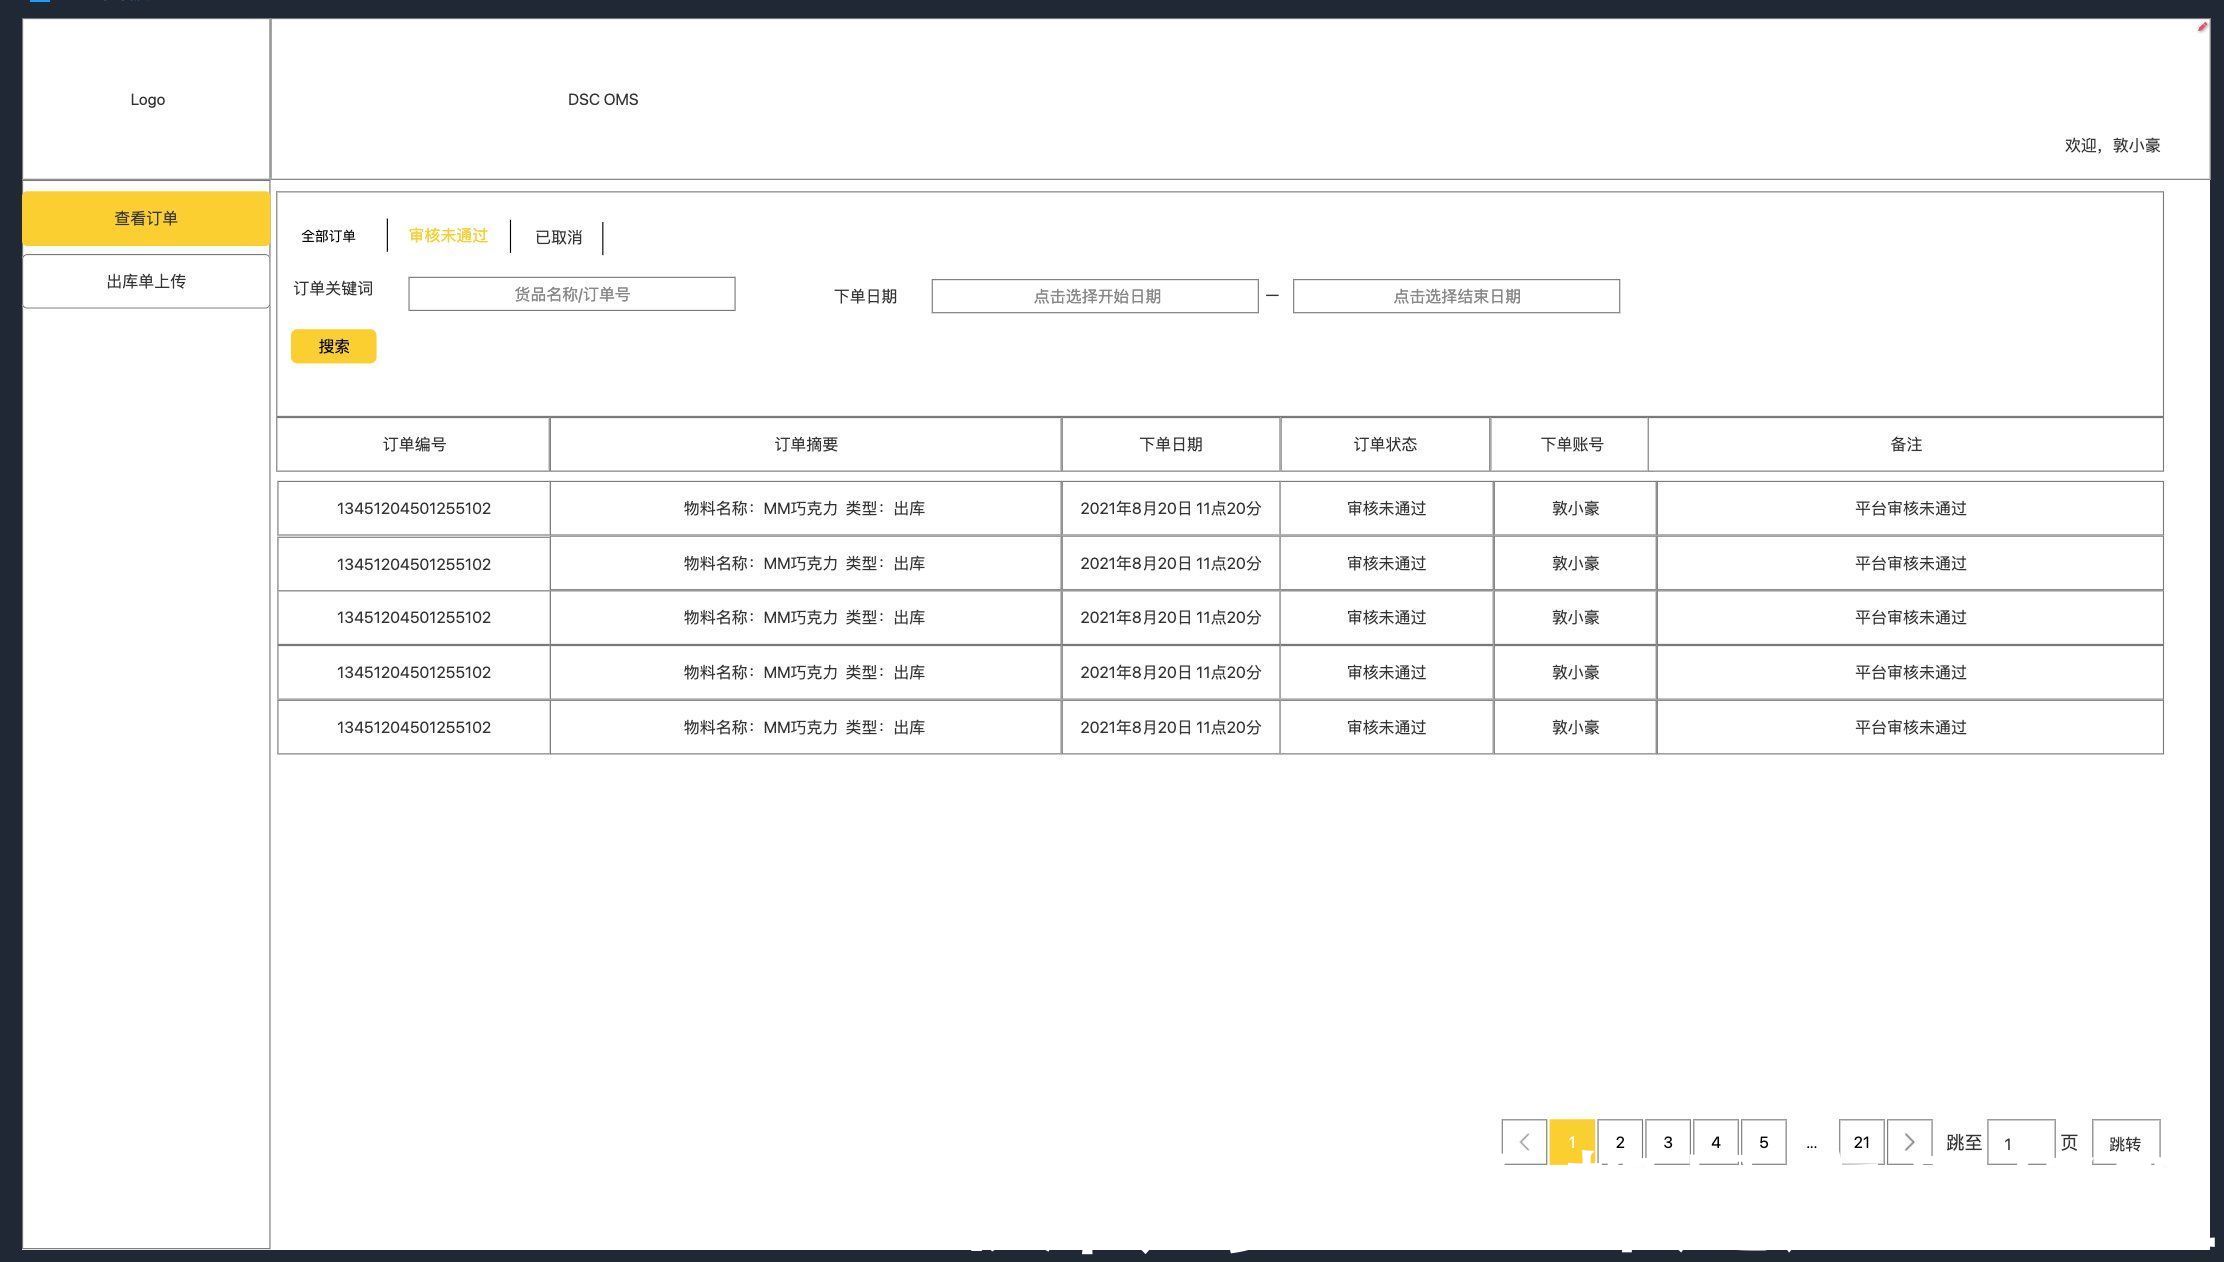The height and width of the screenshot is (1262, 2224).
Task: Click the pagination ellipsis
Action: coord(1811,1144)
